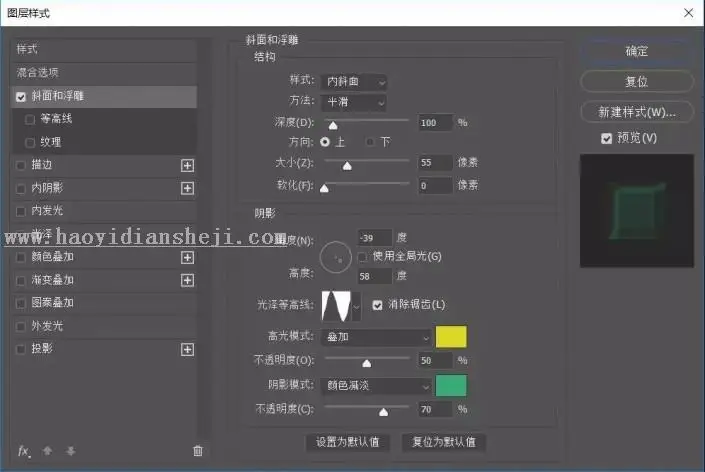Enable the 外发光 checkbox
705x472 pixels.
click(x=21, y=326)
